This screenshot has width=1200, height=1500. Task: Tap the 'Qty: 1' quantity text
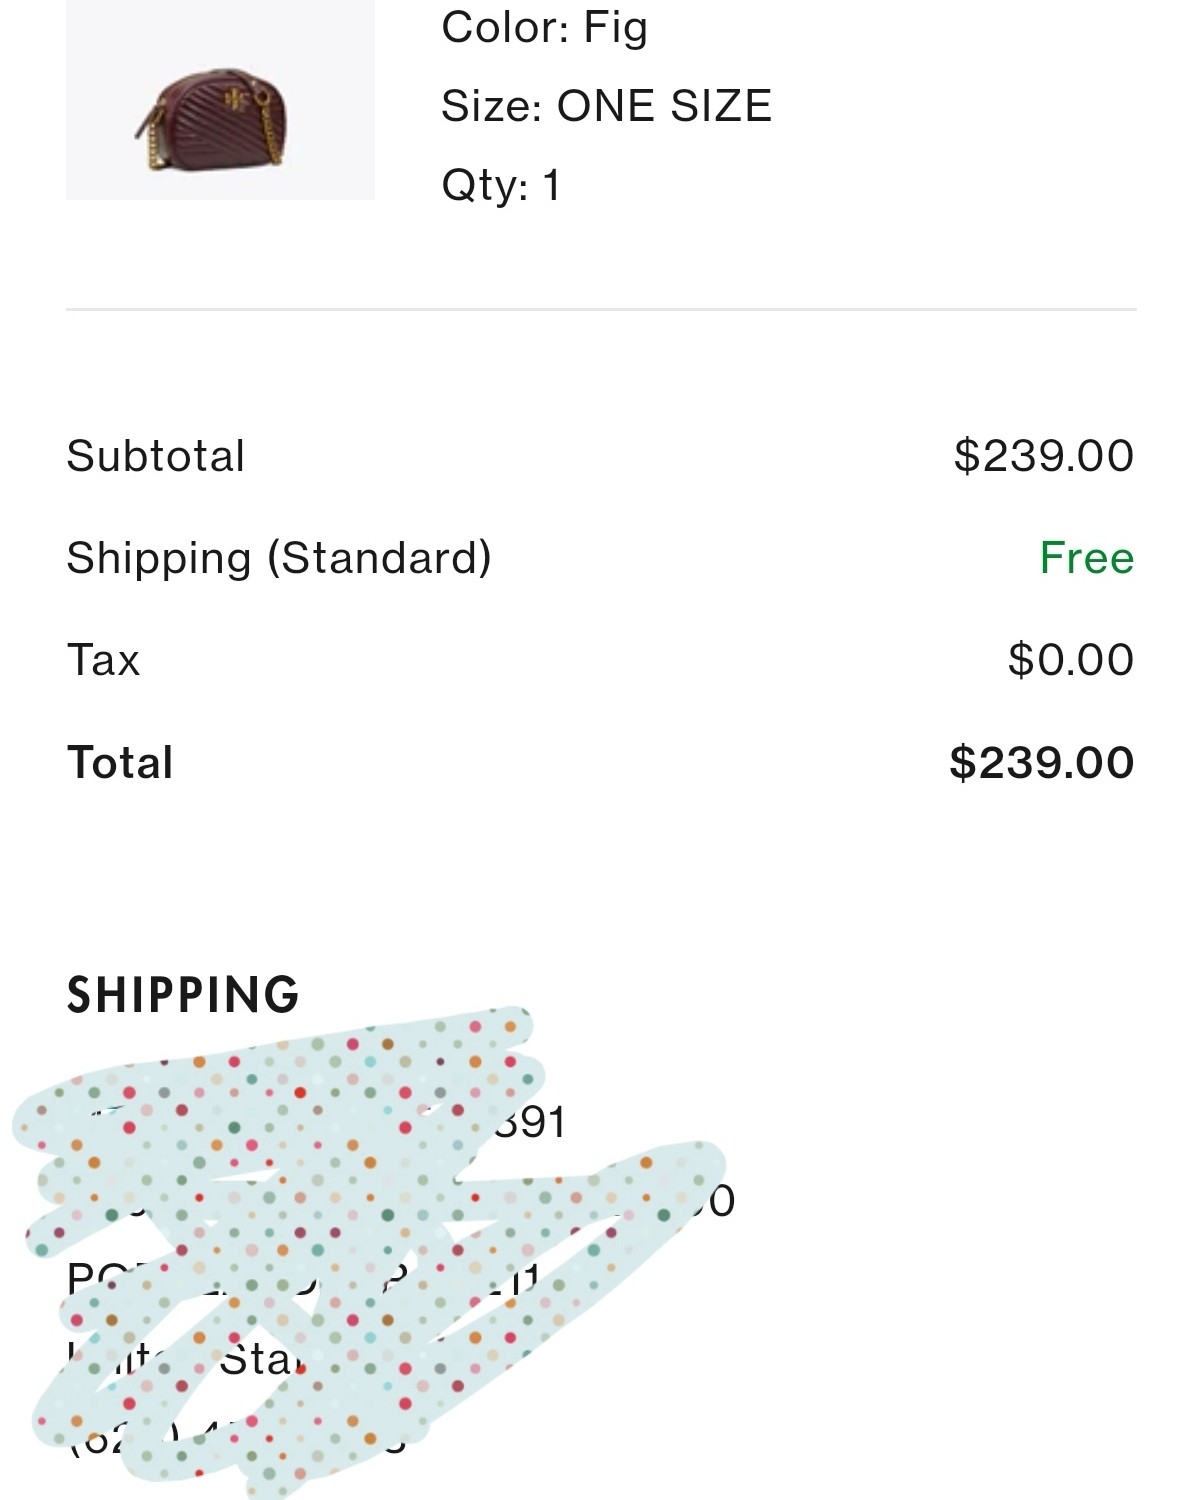[x=500, y=185]
